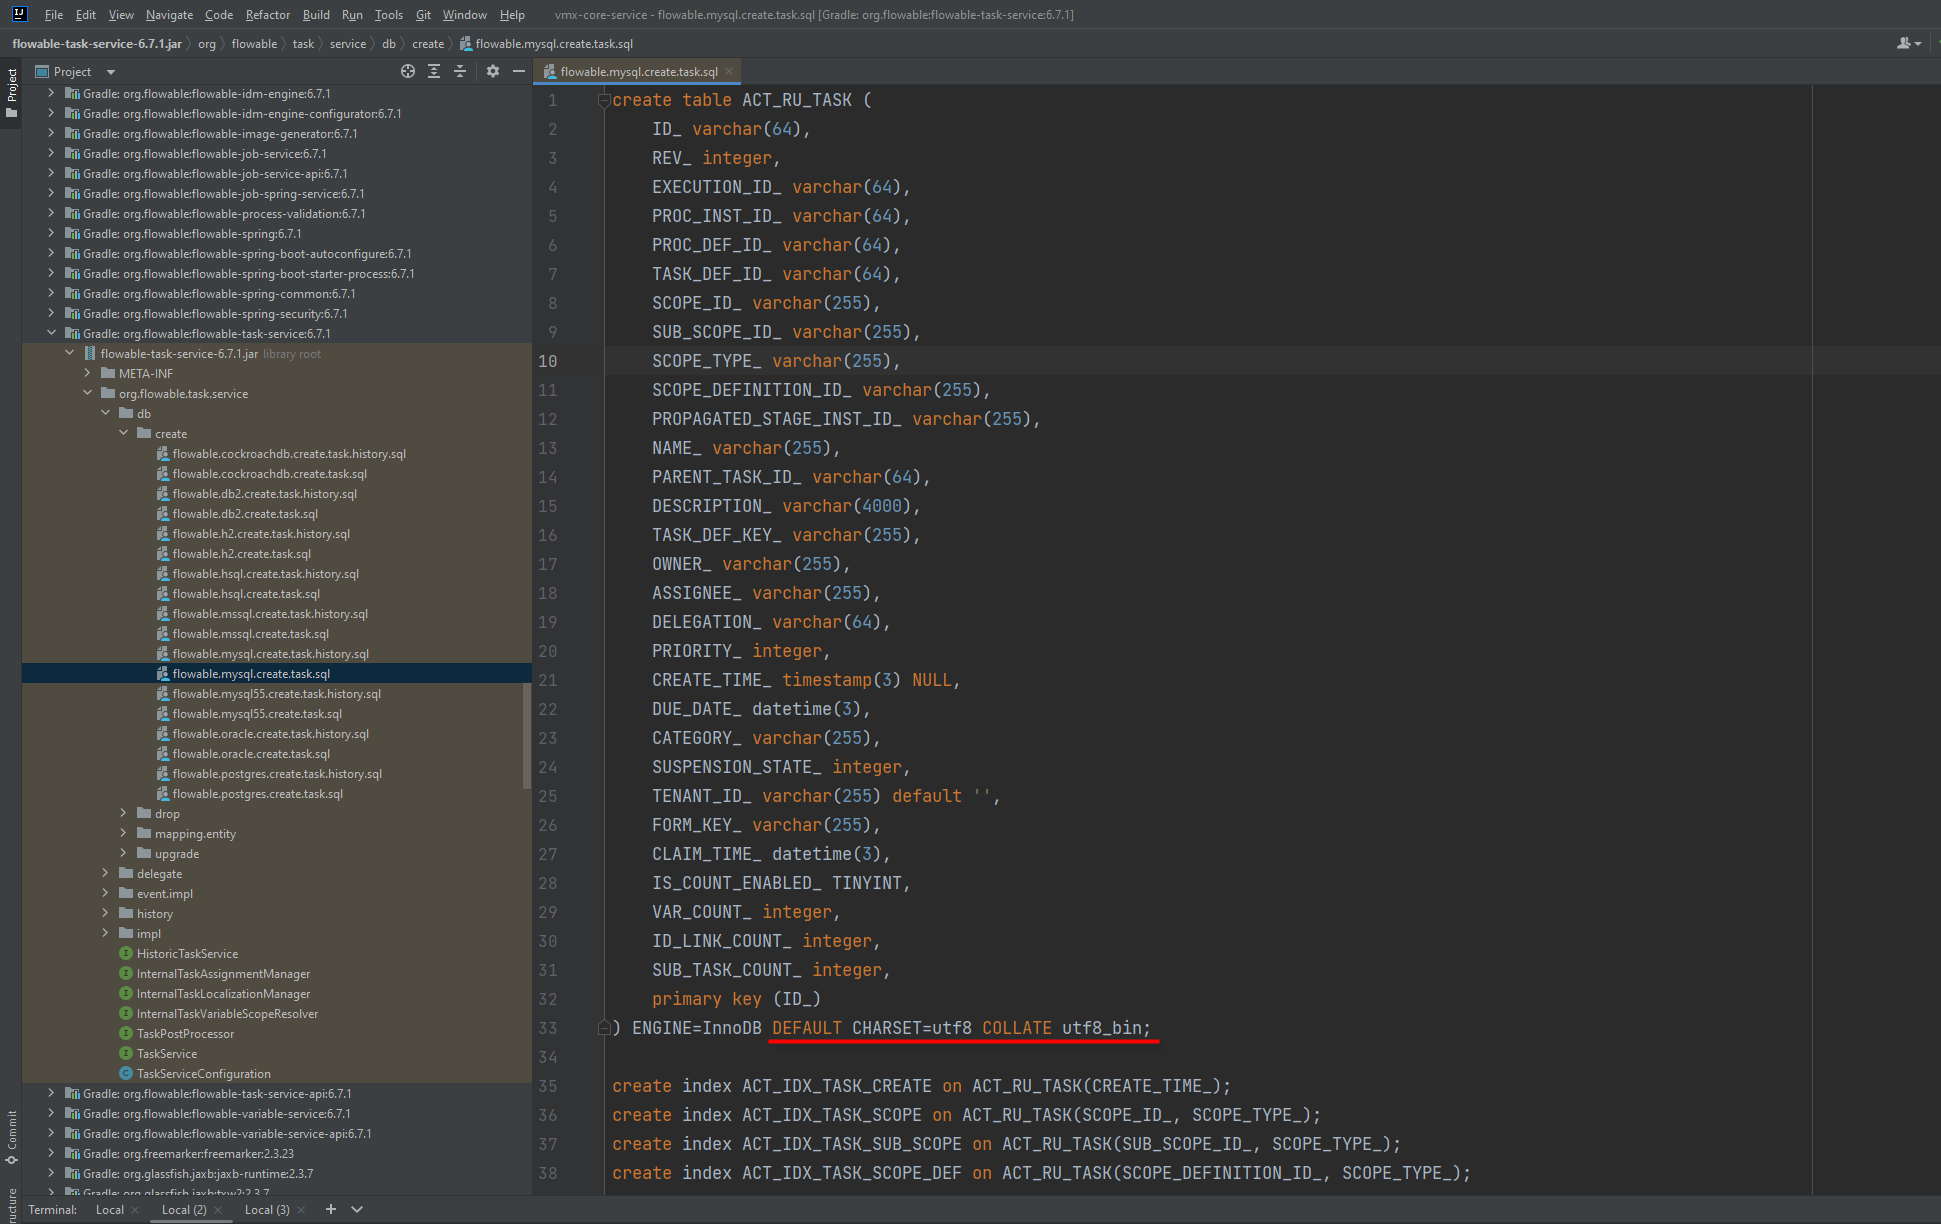This screenshot has width=1941, height=1224.
Task: Click the Expand All icon in Project toolbar
Action: (x=433, y=71)
